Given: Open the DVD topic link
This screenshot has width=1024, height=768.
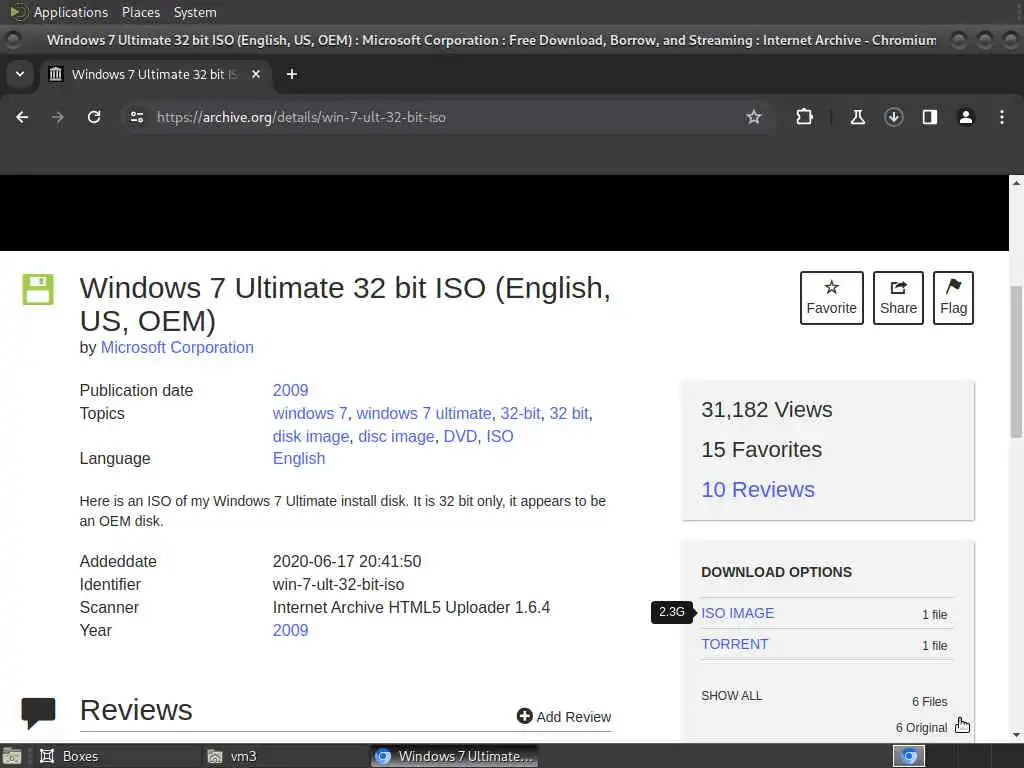Looking at the screenshot, I should pyautogui.click(x=460, y=436).
